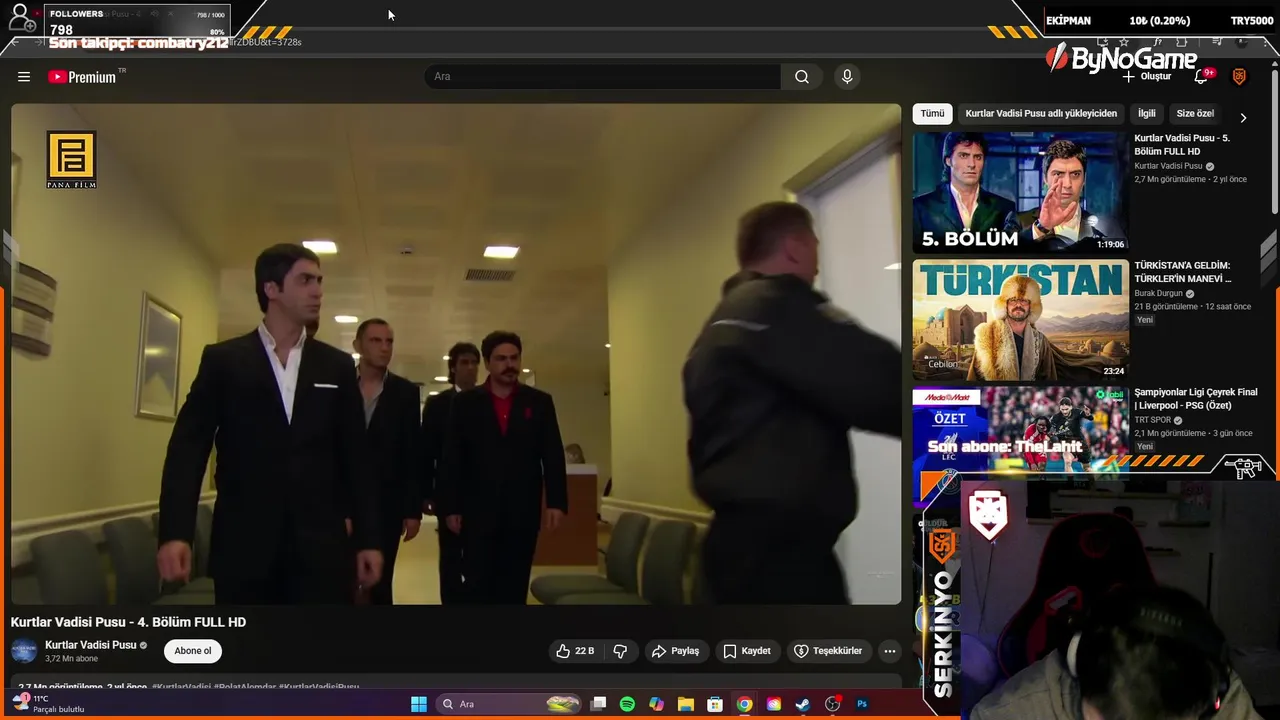1280x720 pixels.
Task: Dislike the video with thumbs-down
Action: click(620, 651)
